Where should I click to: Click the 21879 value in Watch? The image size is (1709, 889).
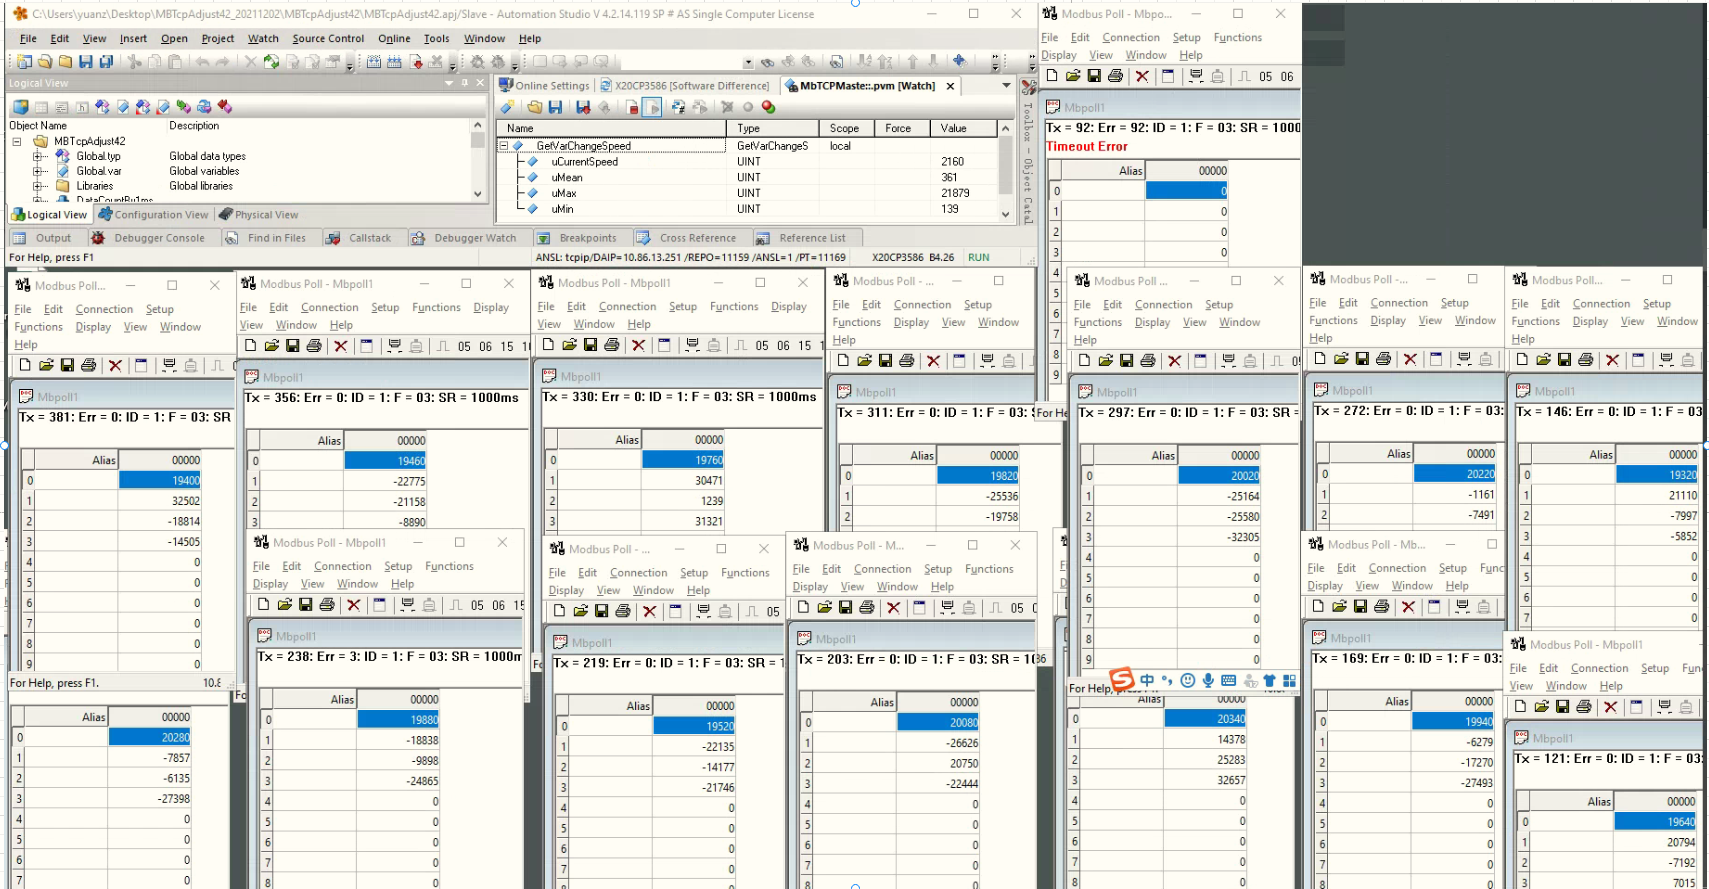click(955, 194)
